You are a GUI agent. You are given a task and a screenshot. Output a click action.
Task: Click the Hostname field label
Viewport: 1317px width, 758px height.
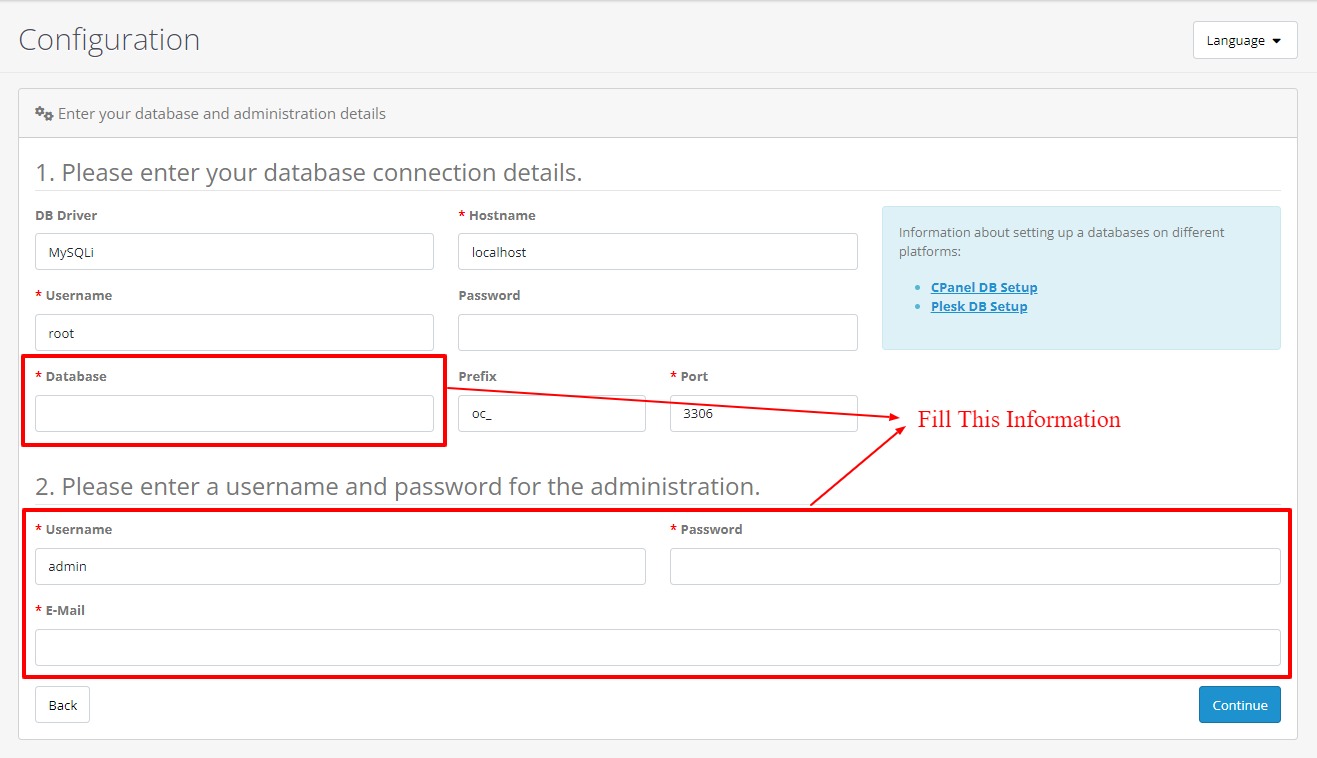click(502, 215)
